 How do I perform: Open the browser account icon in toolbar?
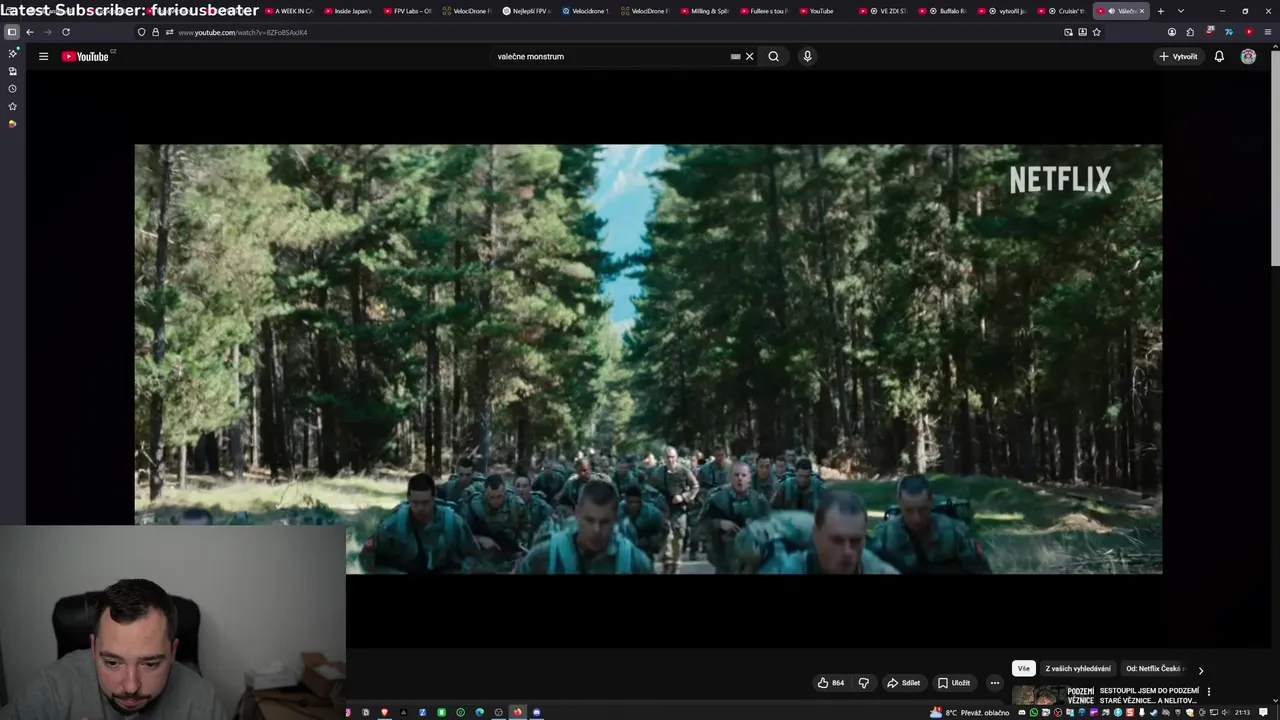click(x=1172, y=32)
